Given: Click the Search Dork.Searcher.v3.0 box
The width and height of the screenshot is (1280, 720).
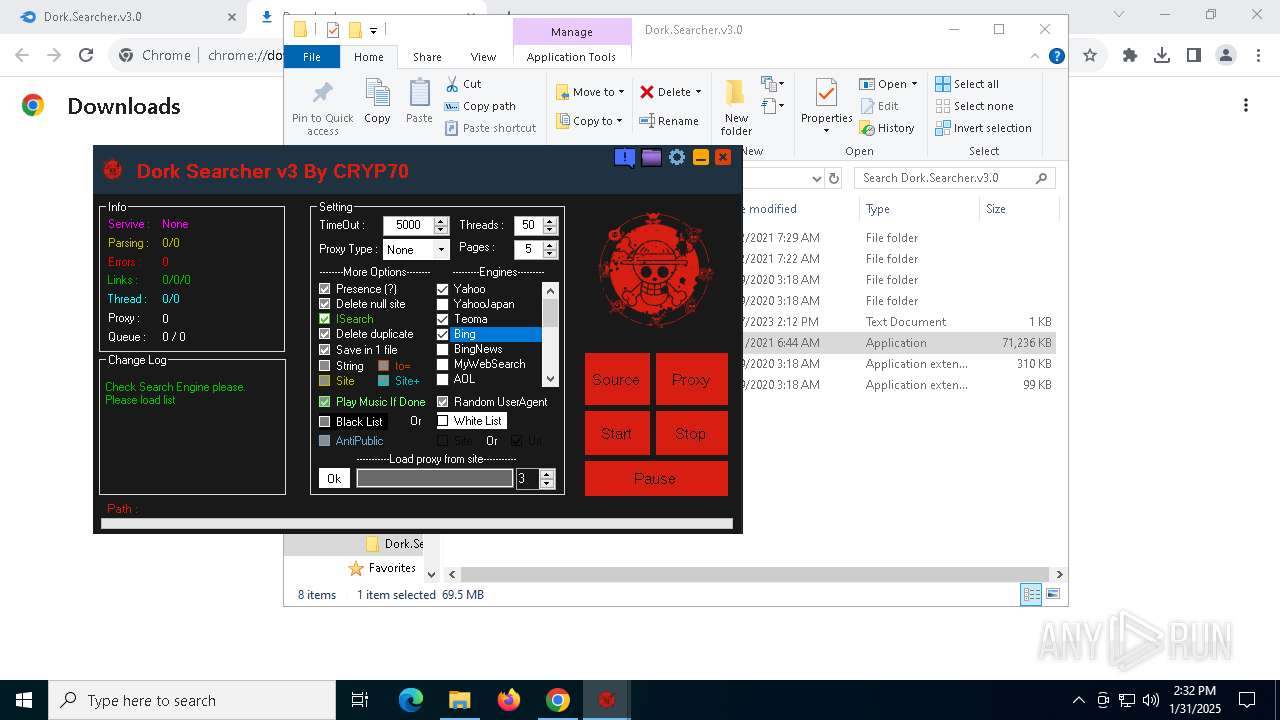Looking at the screenshot, I should pyautogui.click(x=954, y=178).
